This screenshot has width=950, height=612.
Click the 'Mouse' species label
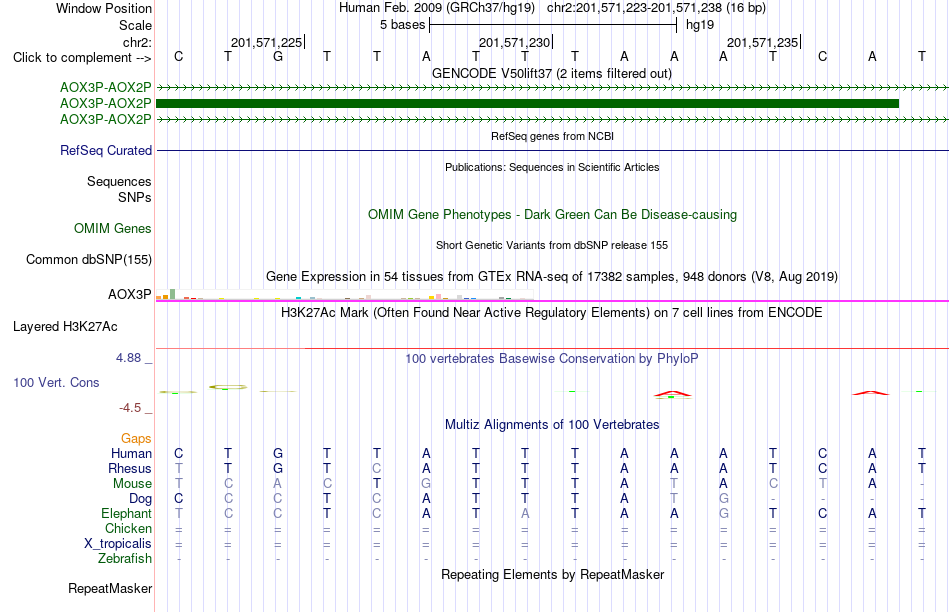pyautogui.click(x=132, y=484)
